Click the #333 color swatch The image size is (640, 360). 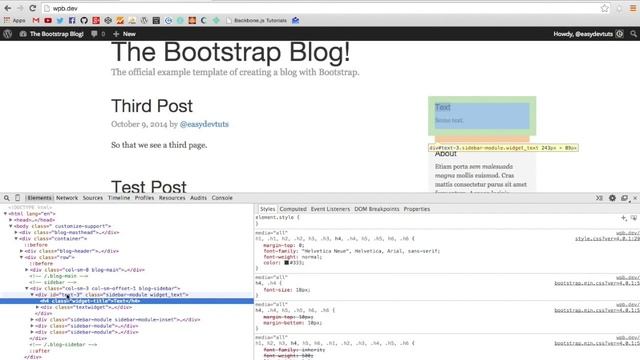[287, 263]
